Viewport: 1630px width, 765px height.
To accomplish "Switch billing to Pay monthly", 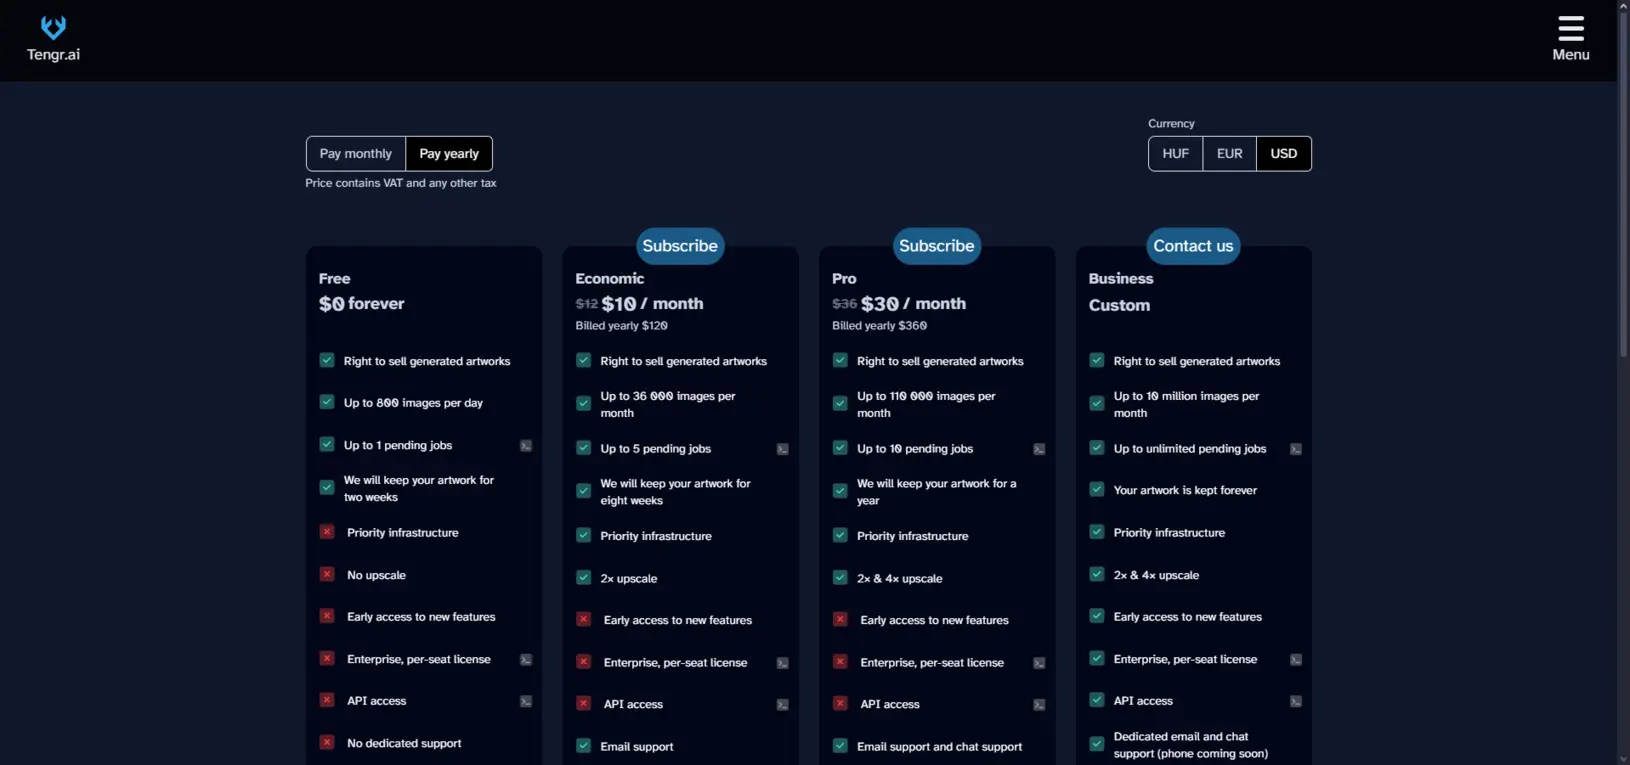I will (x=356, y=154).
